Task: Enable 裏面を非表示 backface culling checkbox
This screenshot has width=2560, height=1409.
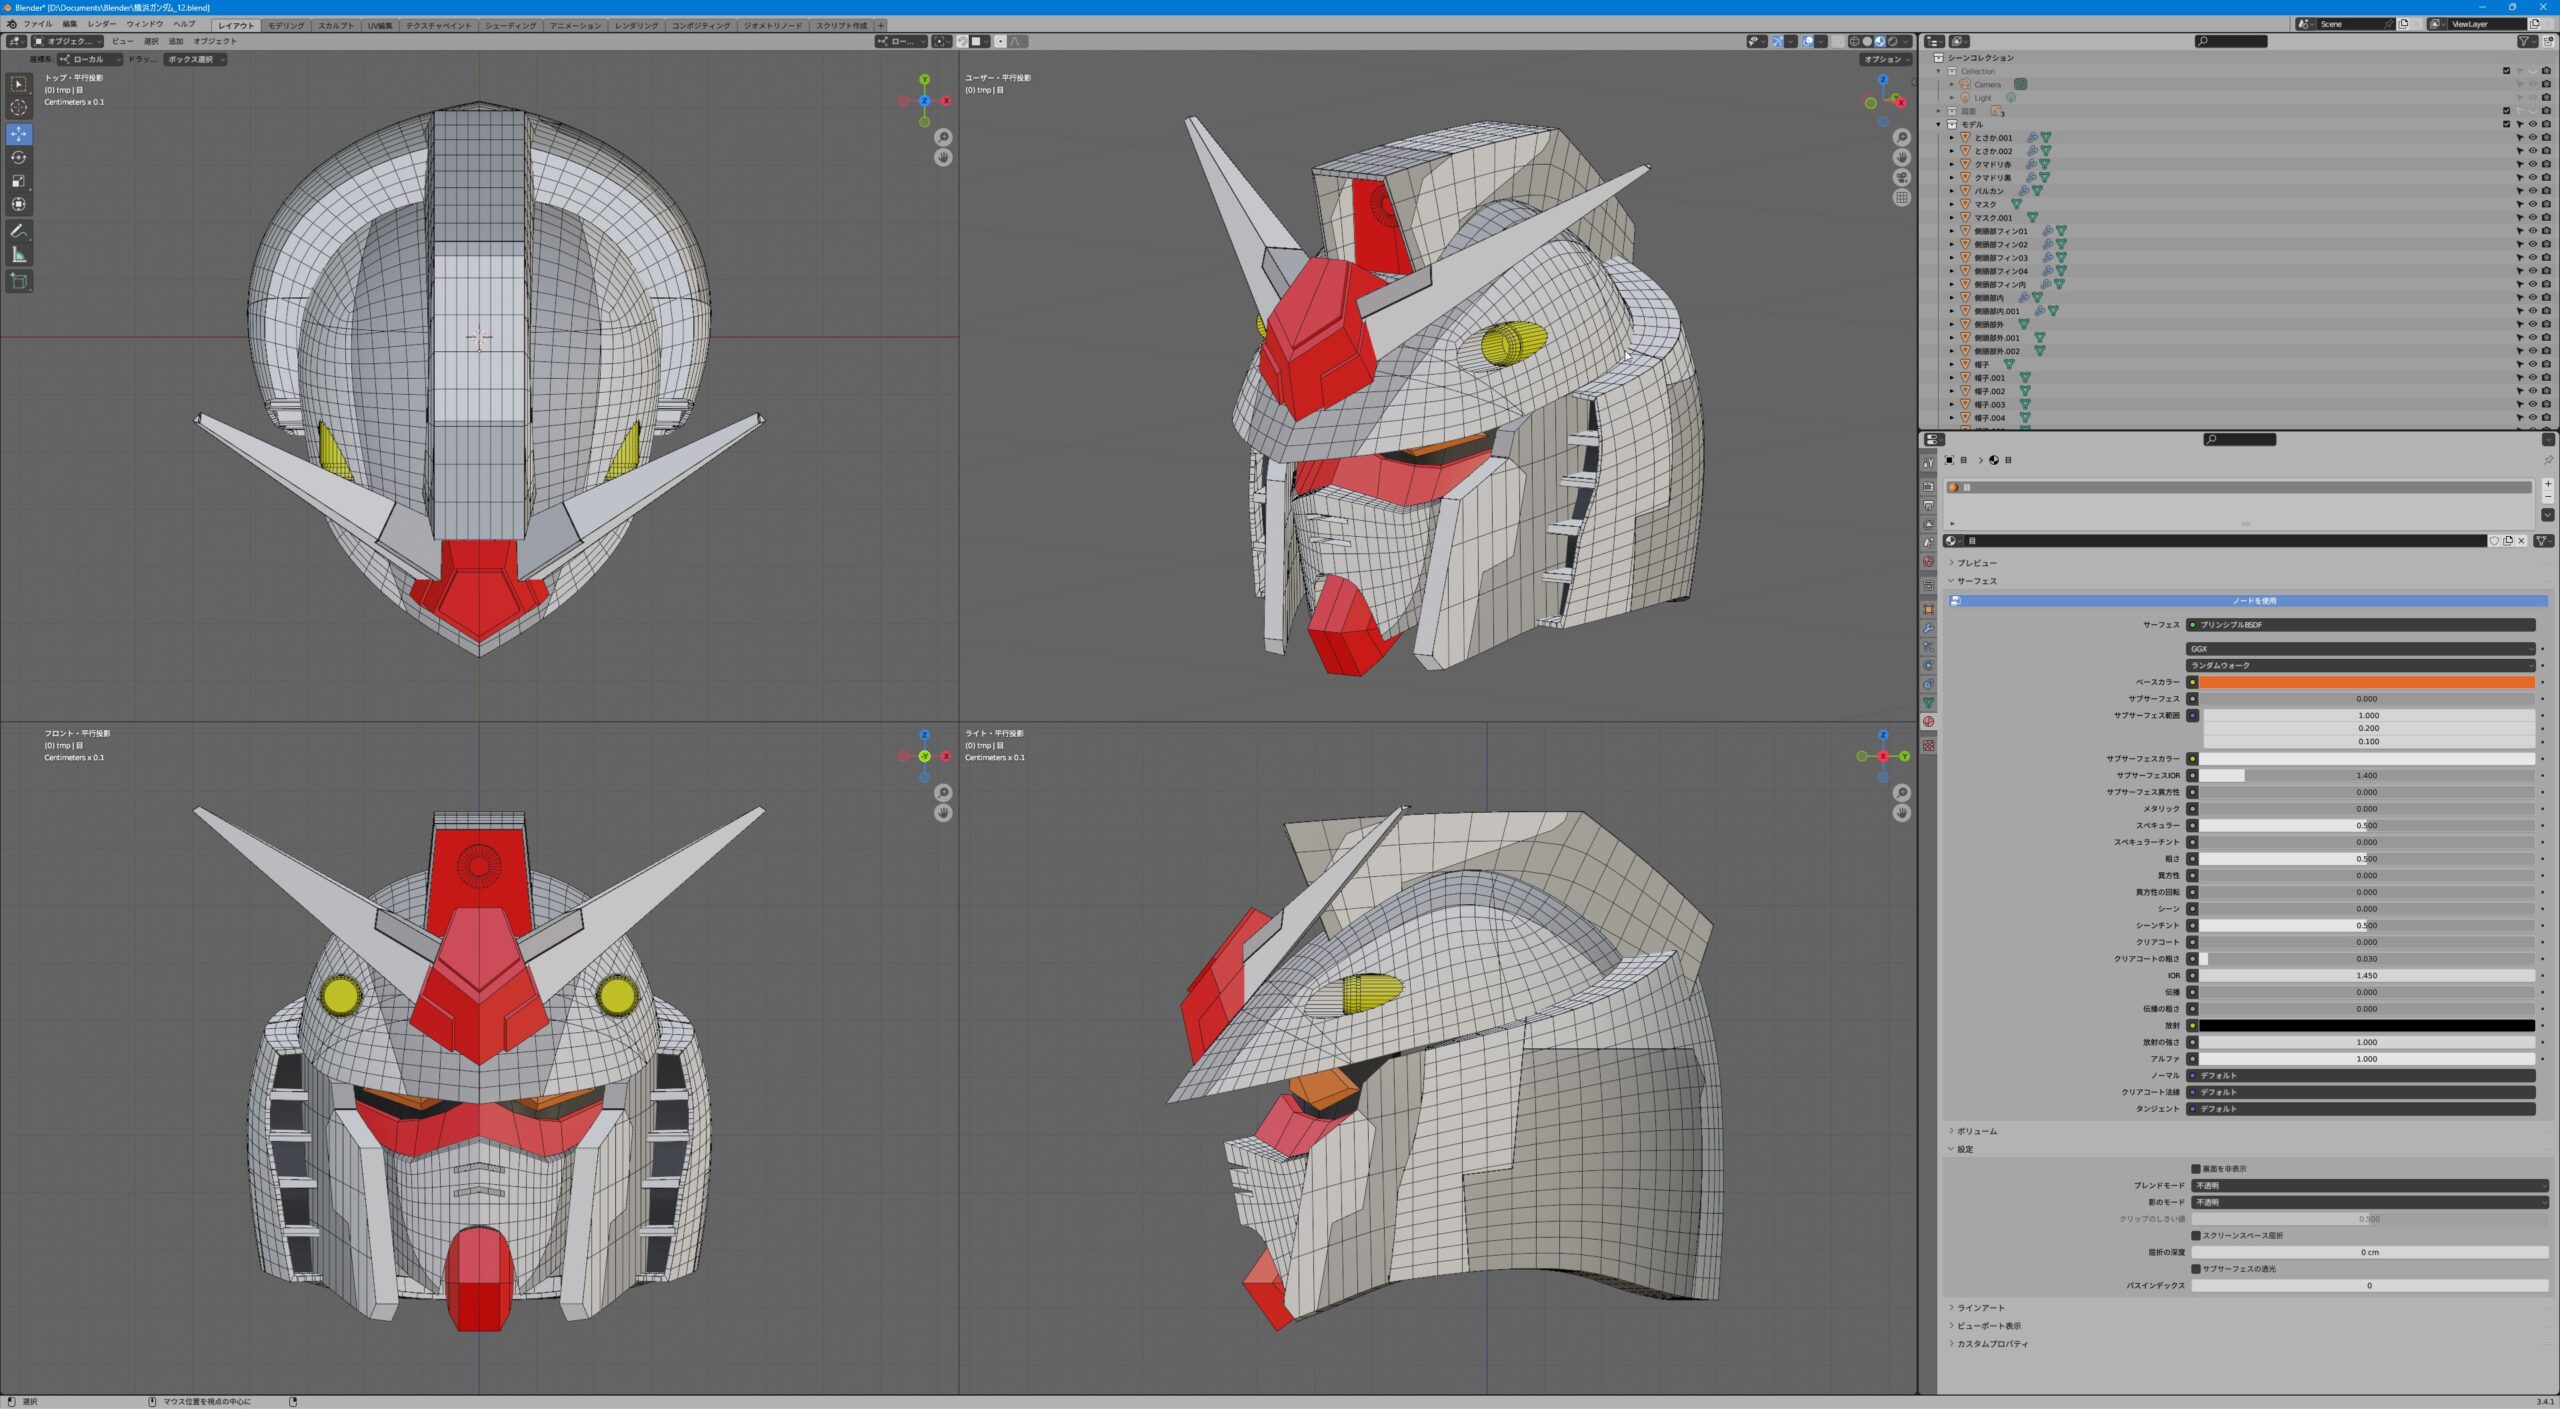Action: click(x=2196, y=1169)
